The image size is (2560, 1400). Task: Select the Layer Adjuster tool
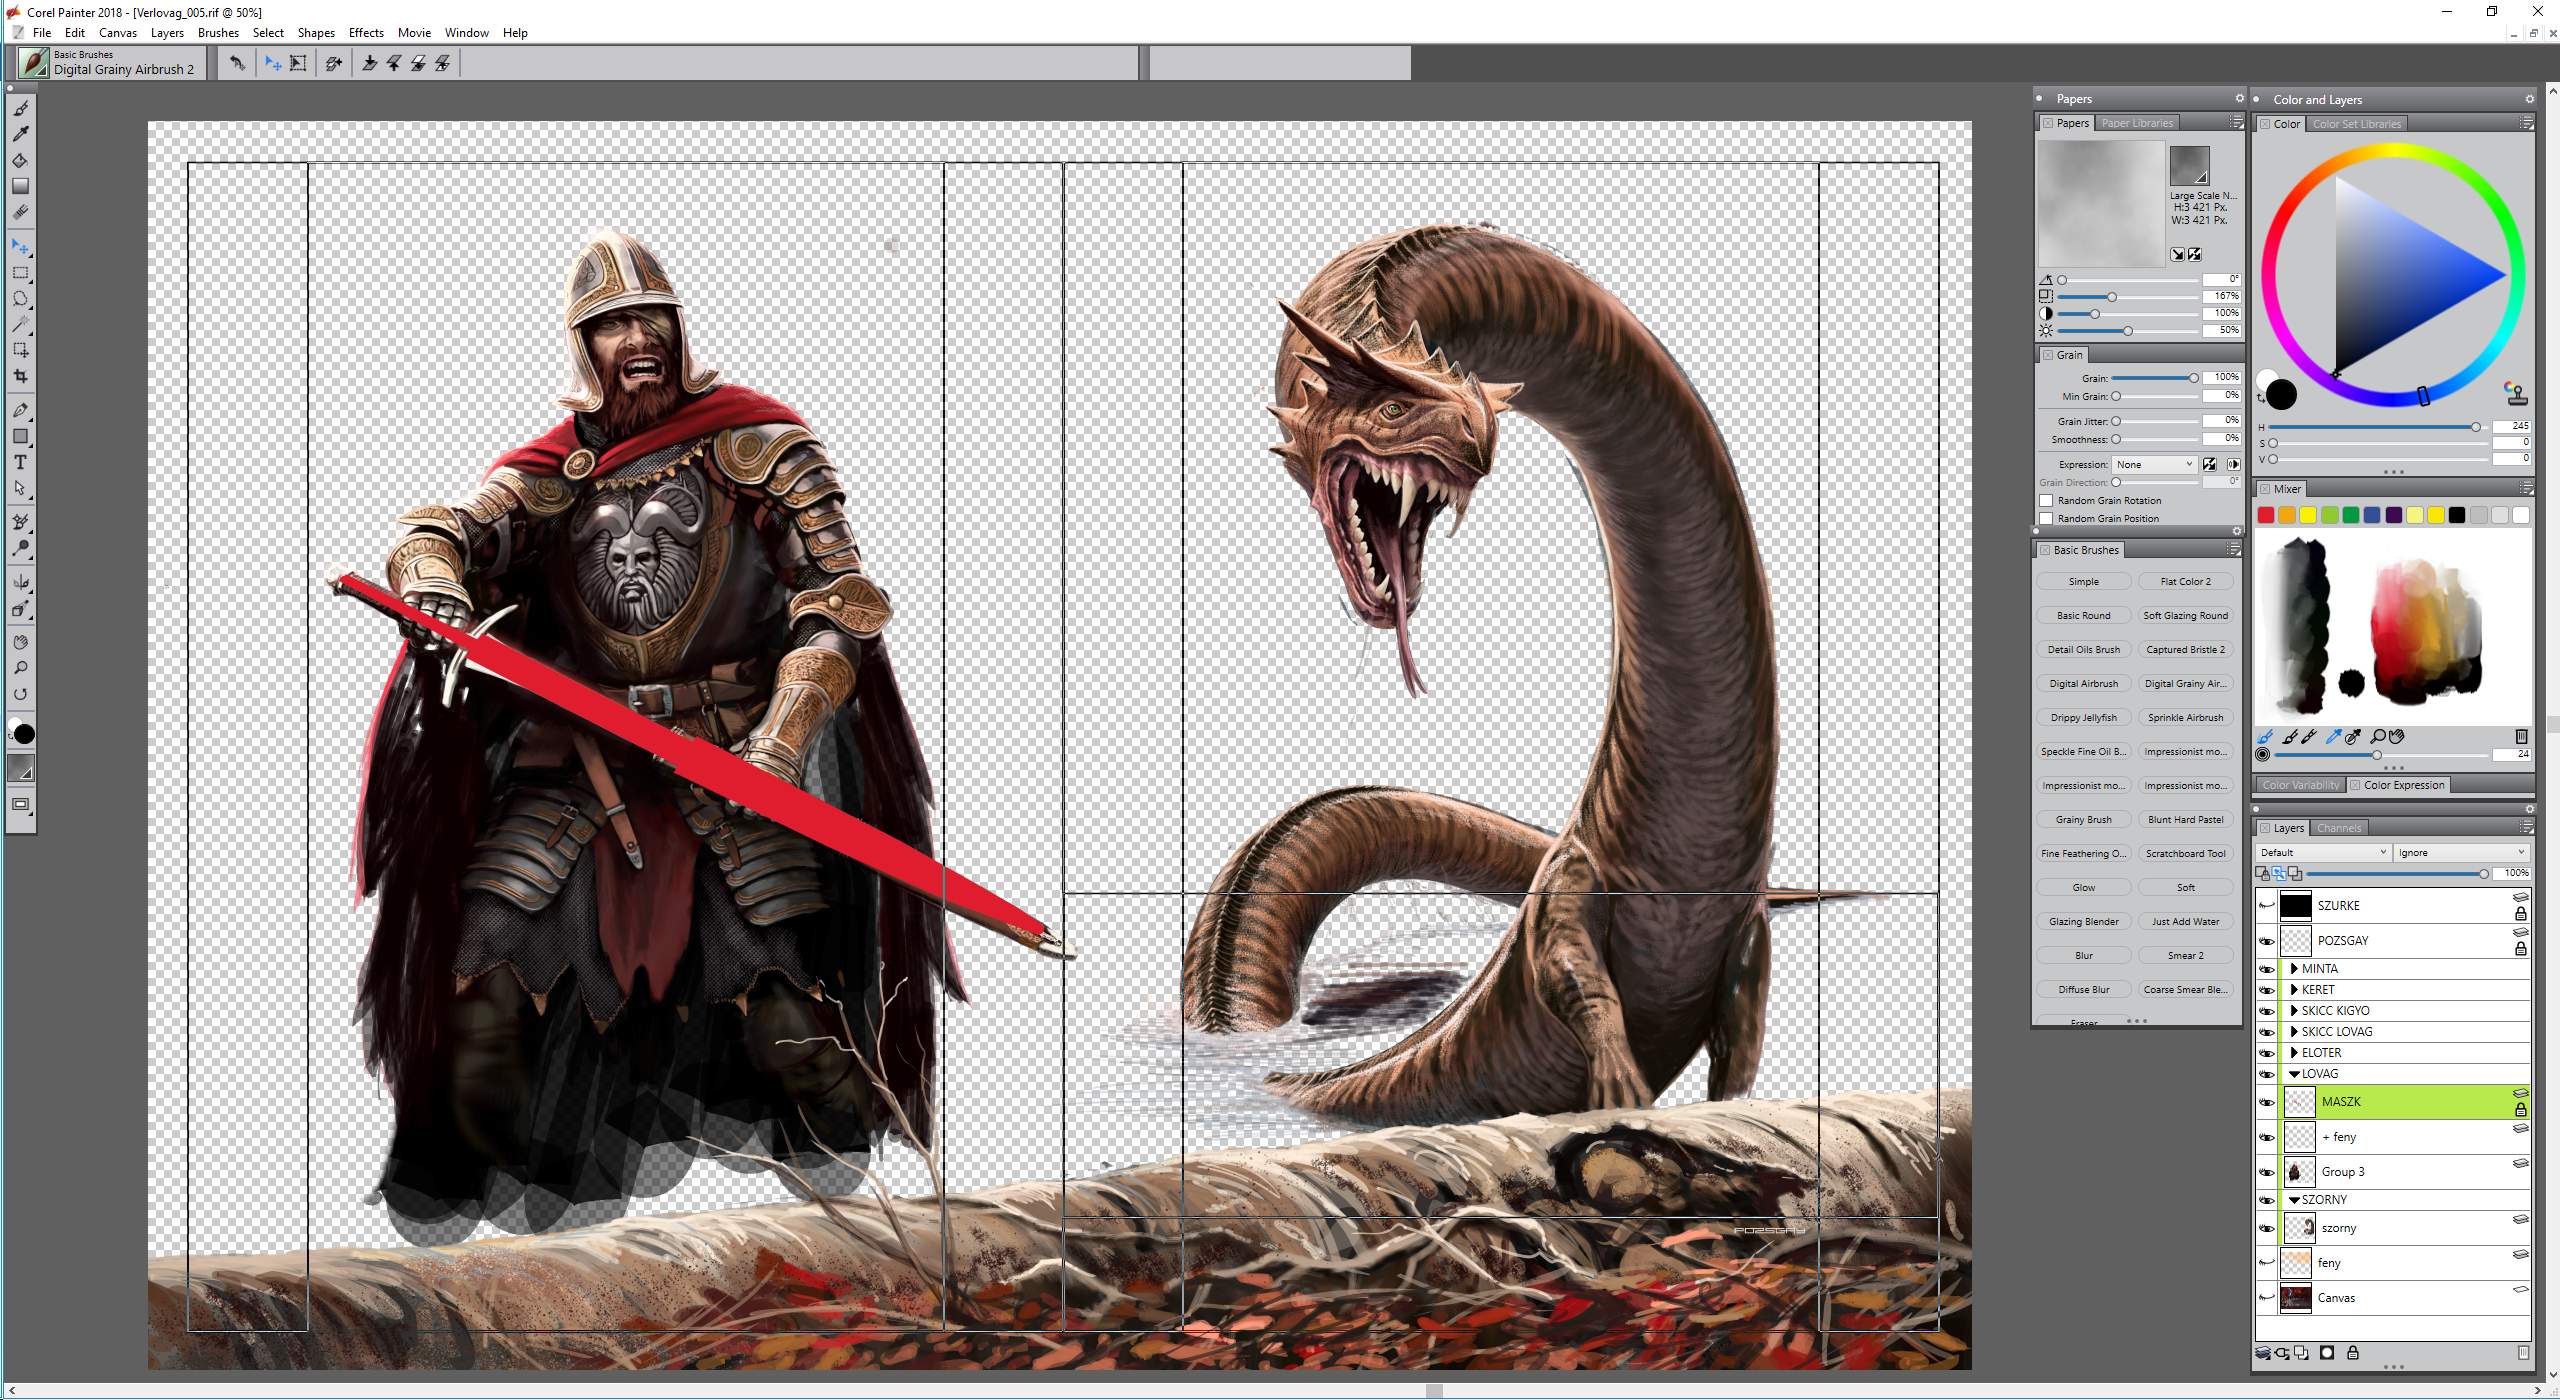point(20,246)
